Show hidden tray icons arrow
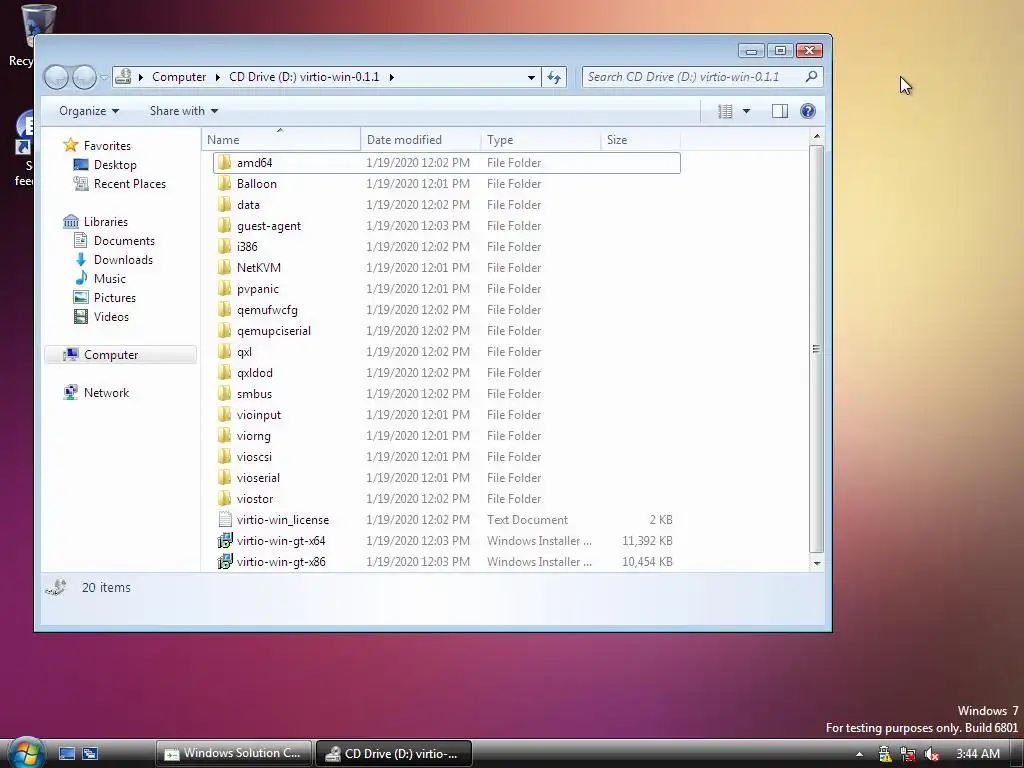This screenshot has width=1024, height=768. (x=859, y=754)
